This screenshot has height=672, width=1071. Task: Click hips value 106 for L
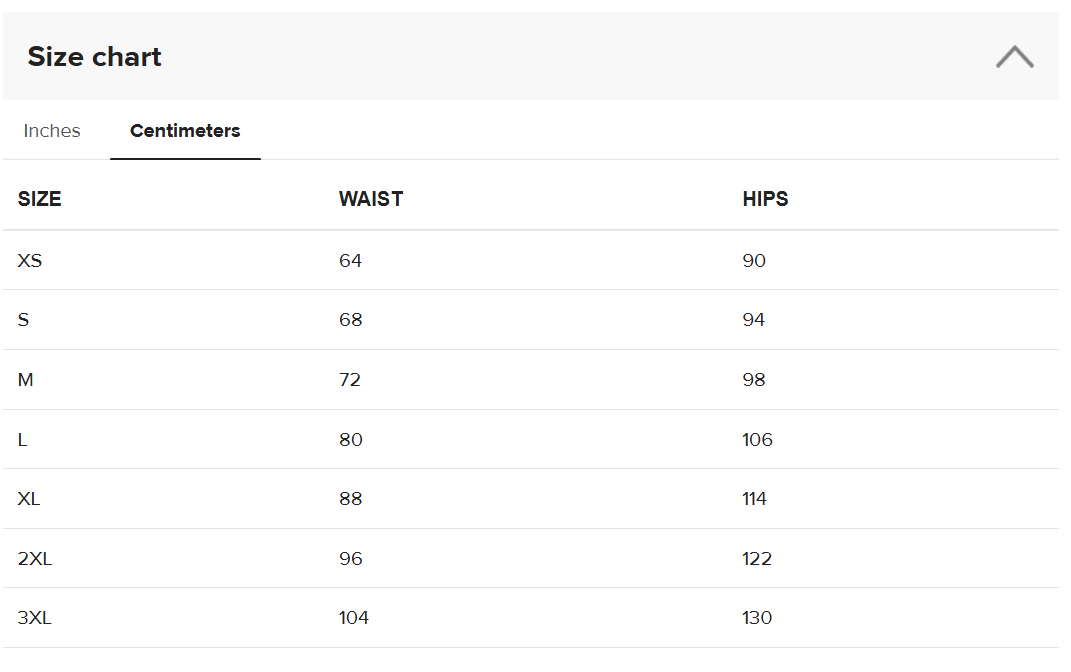757,440
